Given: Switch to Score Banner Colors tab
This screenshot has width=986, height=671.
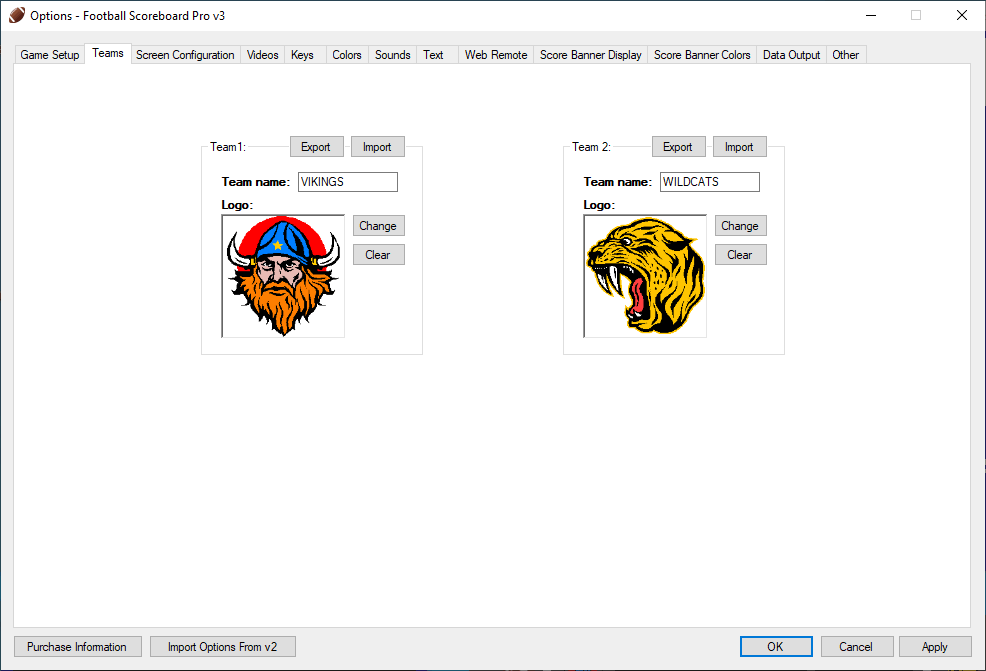Looking at the screenshot, I should 702,55.
